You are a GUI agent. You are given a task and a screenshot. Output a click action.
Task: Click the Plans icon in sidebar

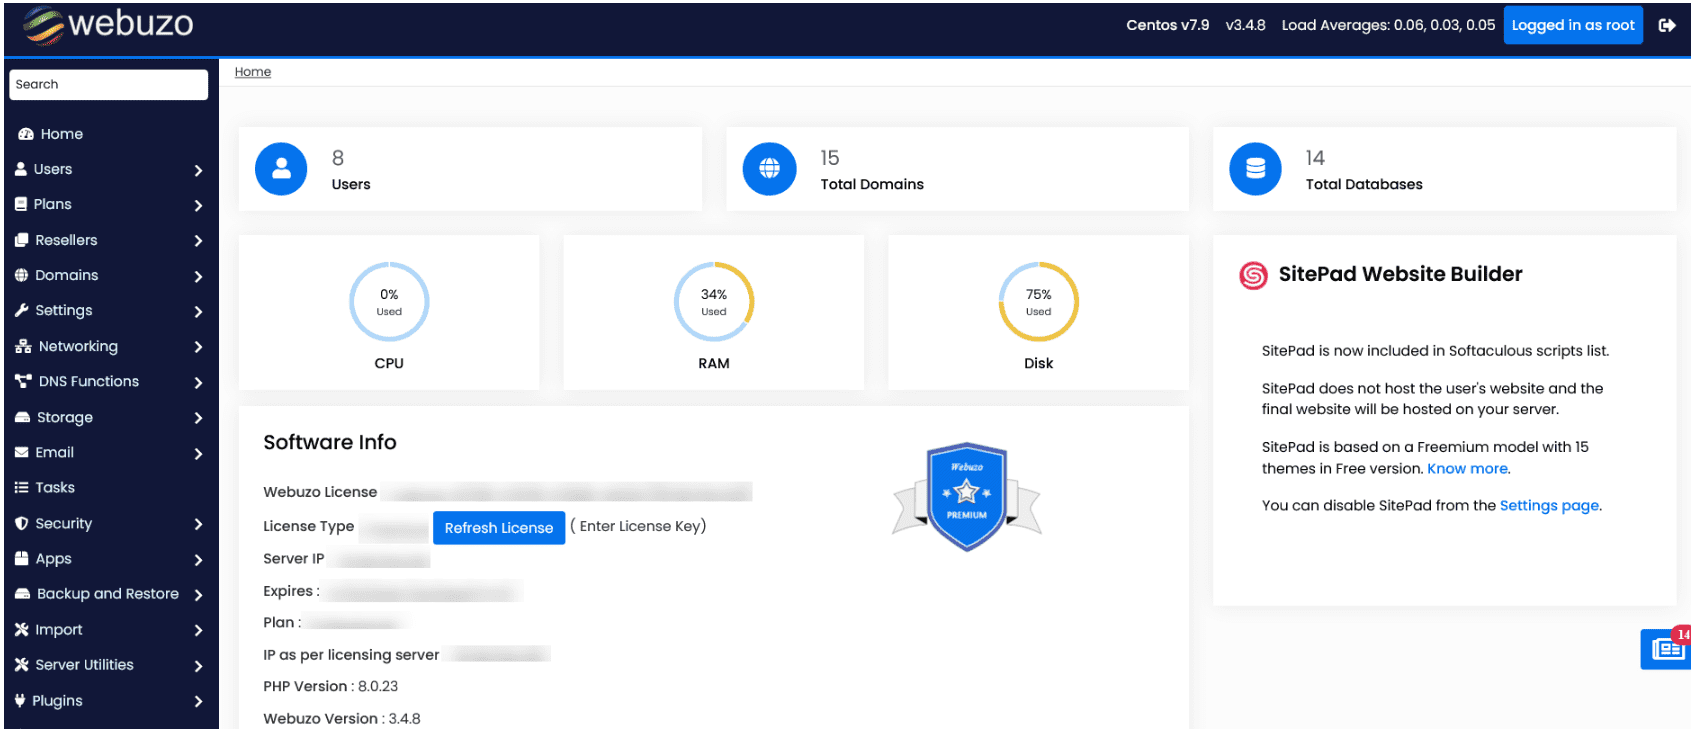[x=21, y=204]
